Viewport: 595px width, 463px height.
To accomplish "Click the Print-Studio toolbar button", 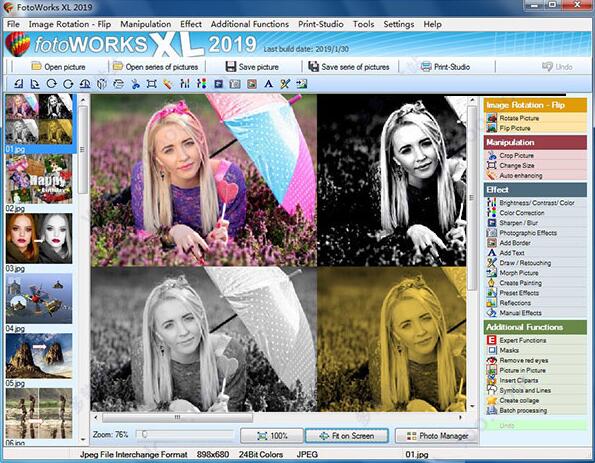I will [x=446, y=67].
